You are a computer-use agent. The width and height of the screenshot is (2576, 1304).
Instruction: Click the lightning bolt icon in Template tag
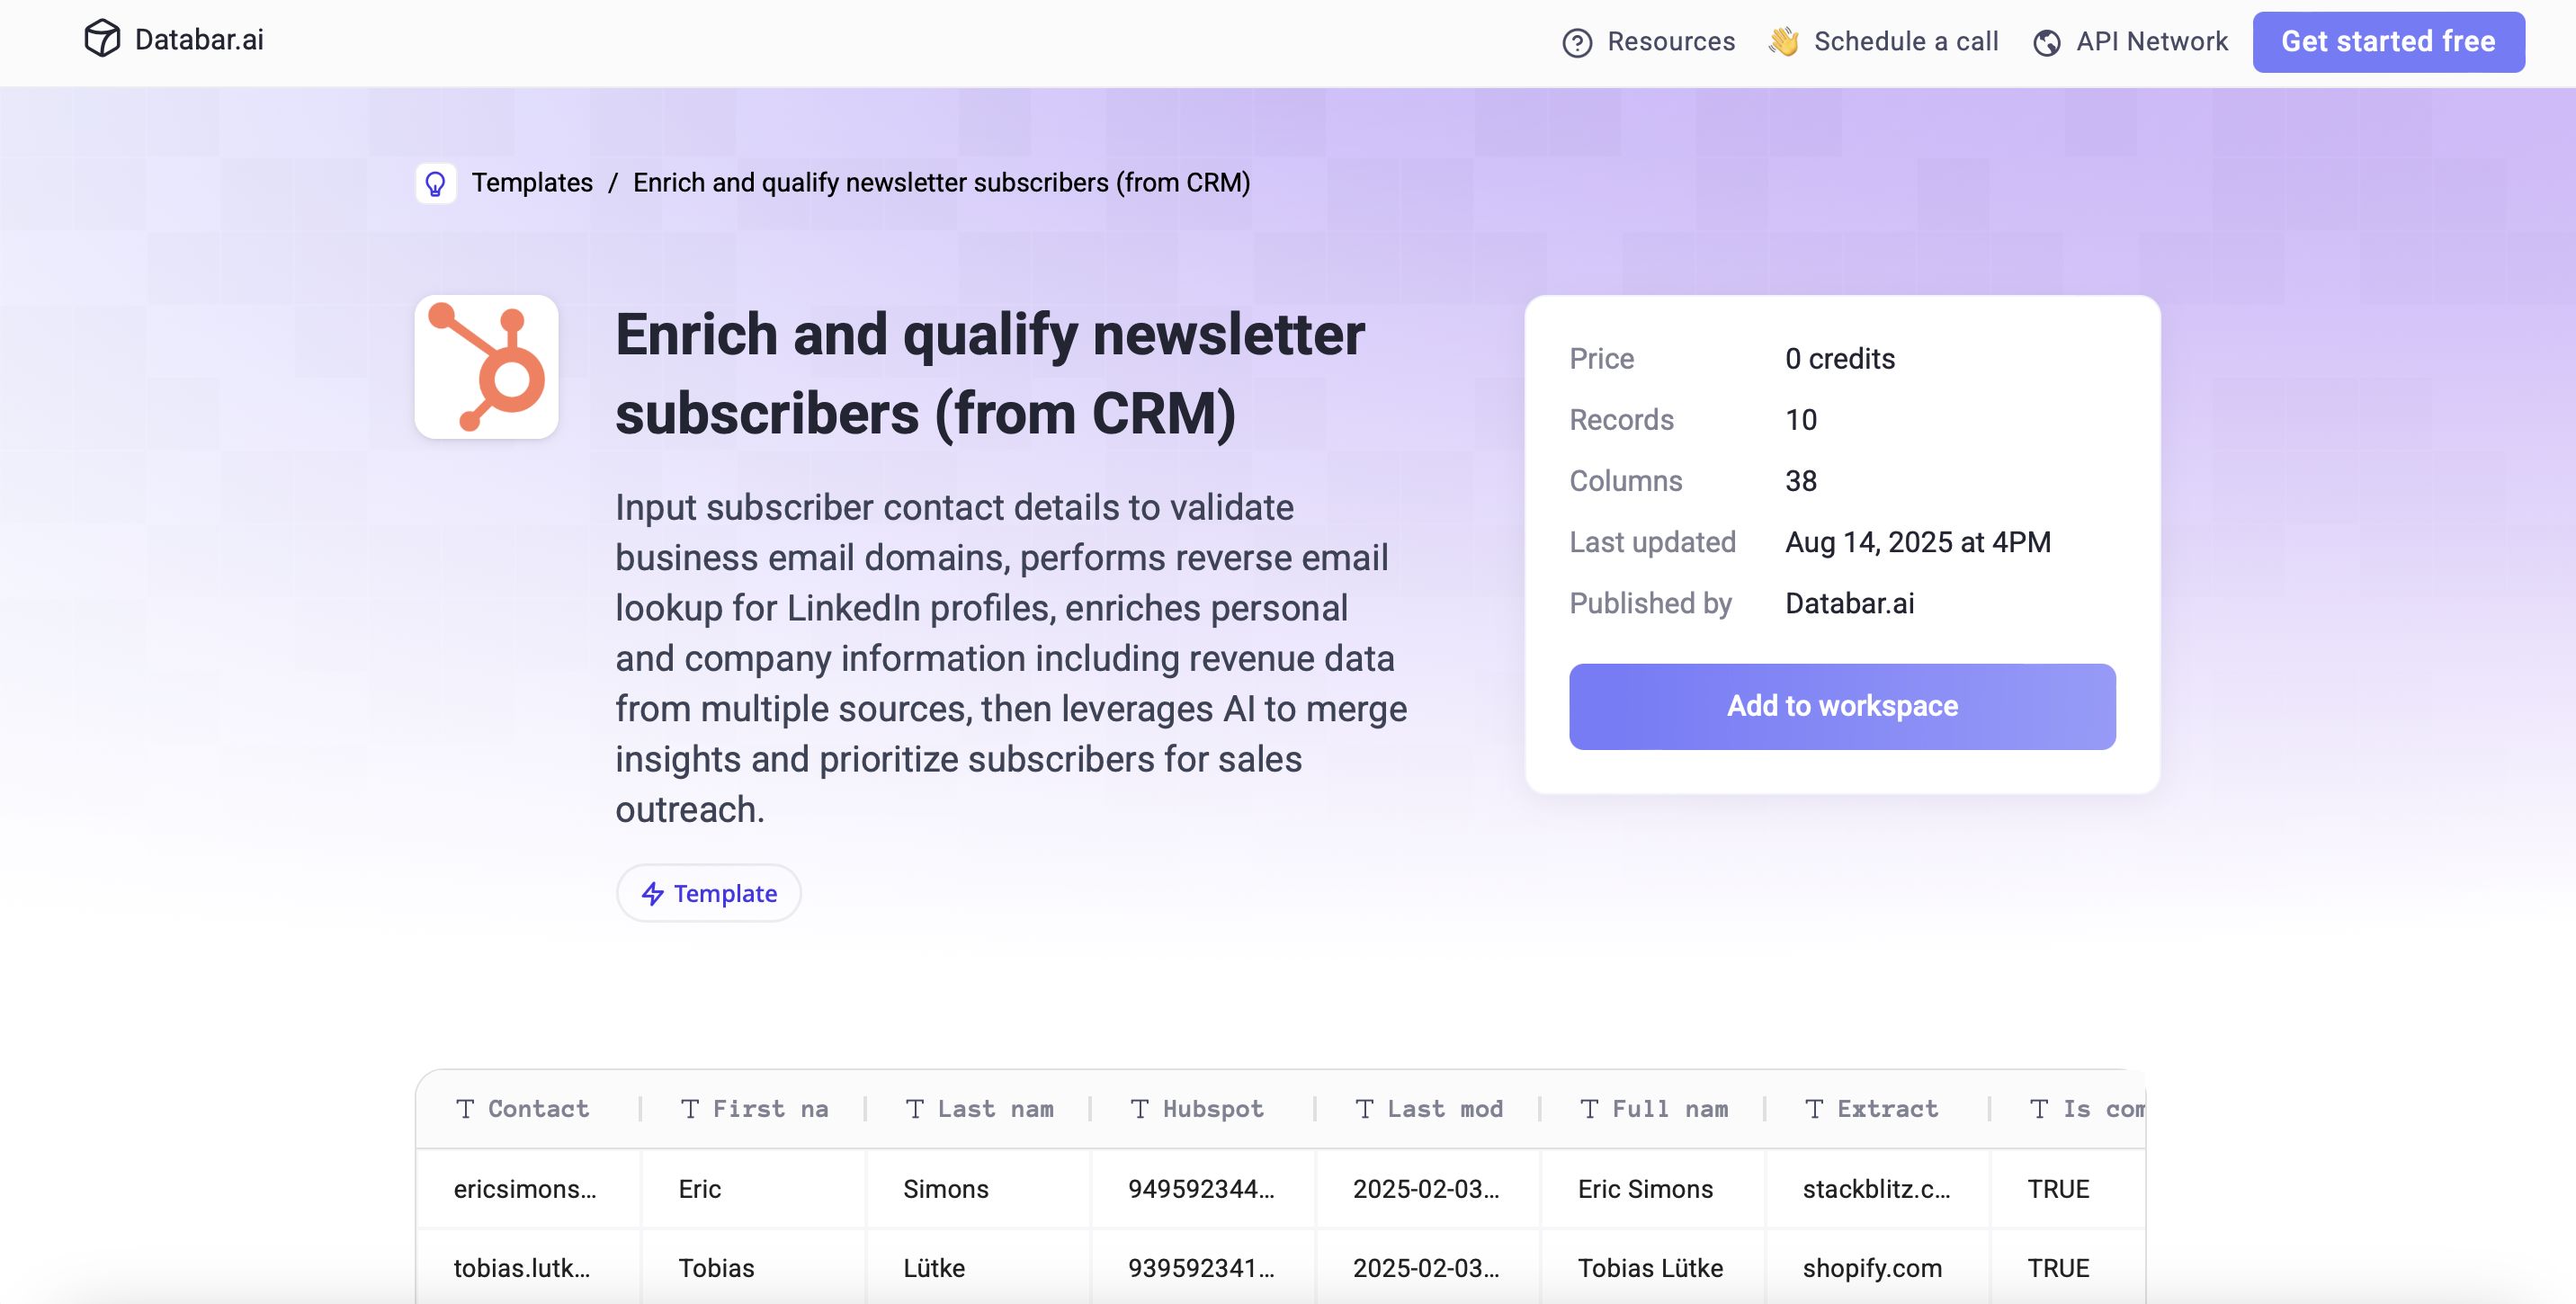[x=653, y=893]
